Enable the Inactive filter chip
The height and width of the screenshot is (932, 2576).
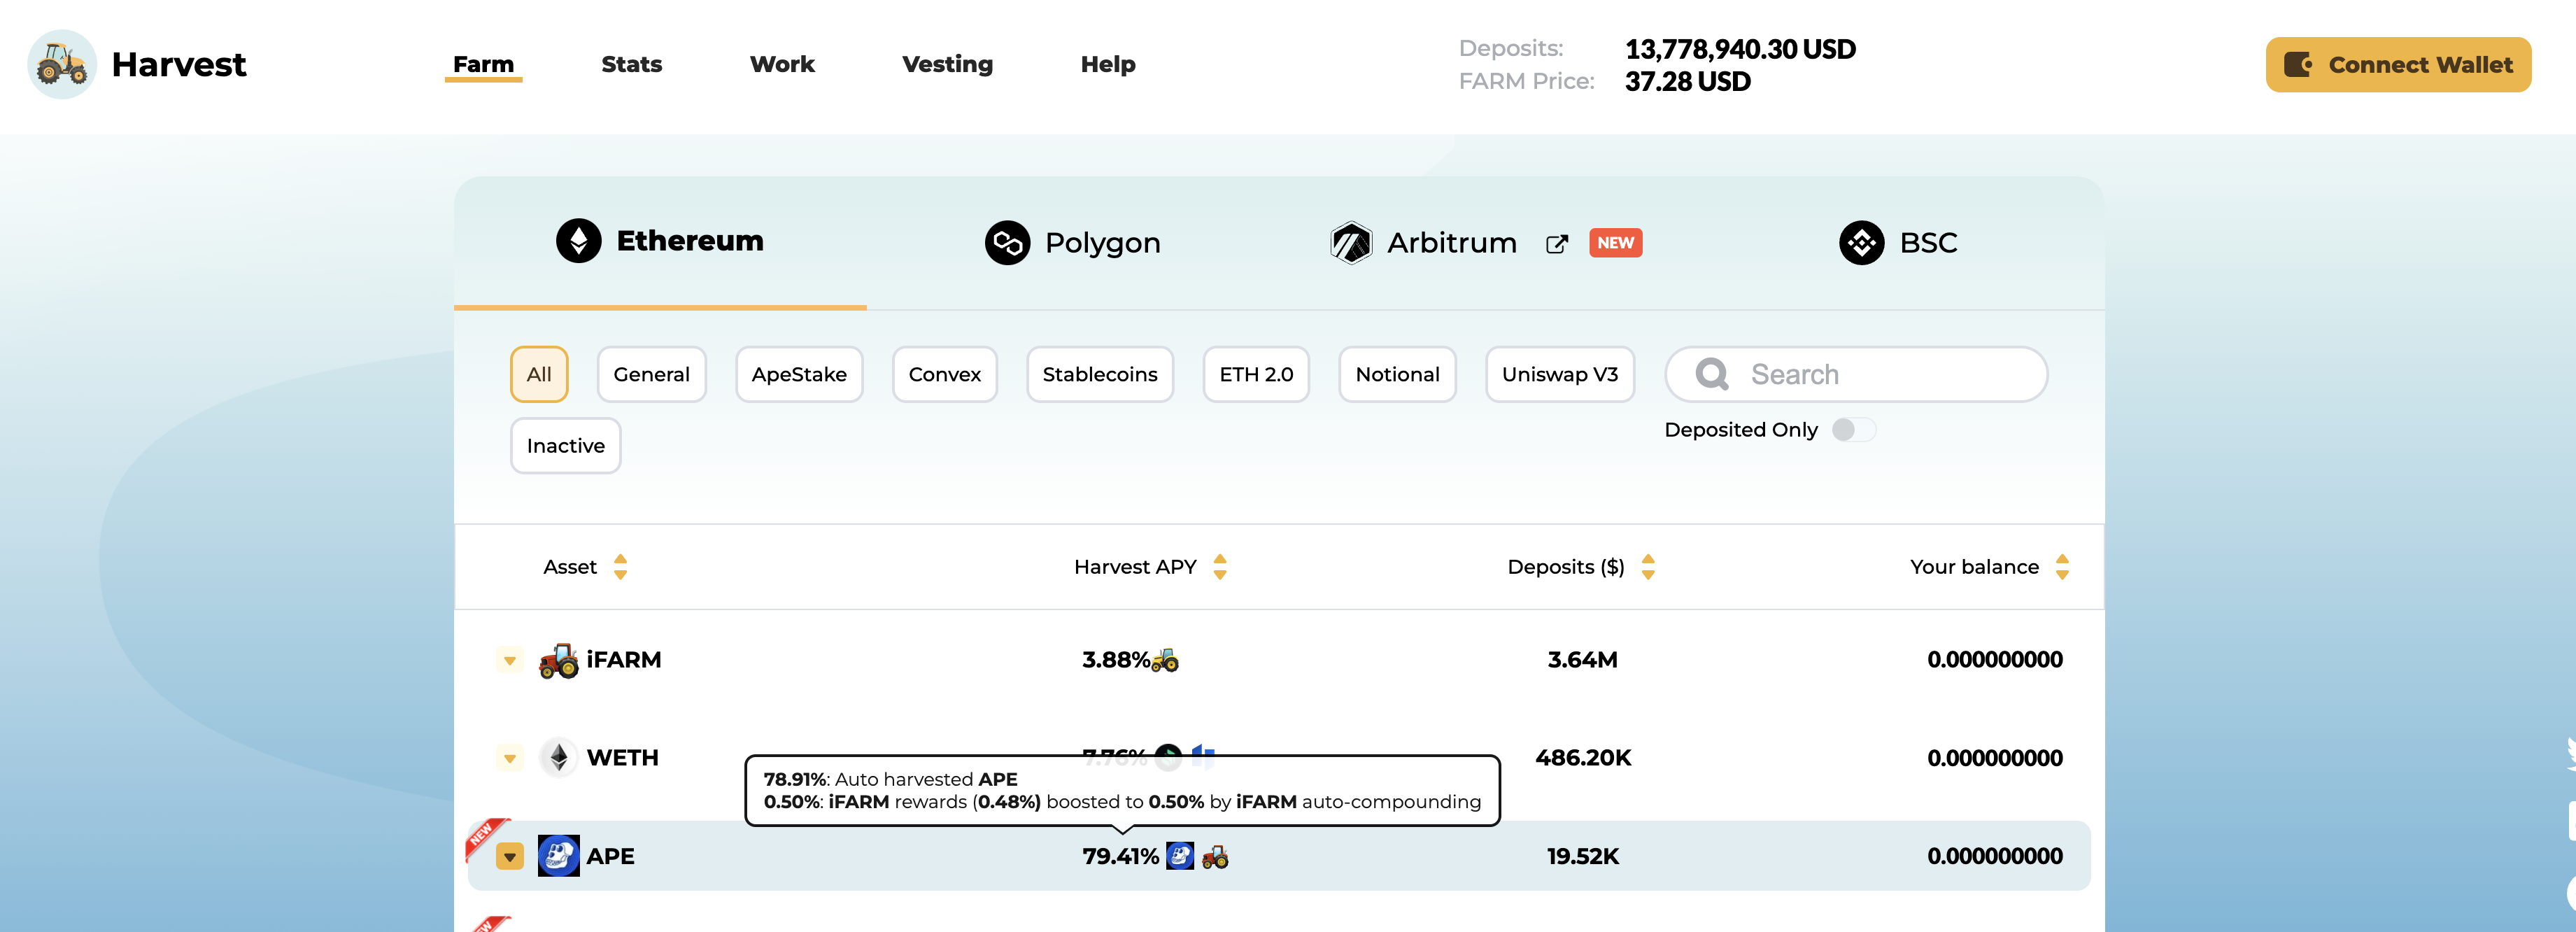click(565, 446)
